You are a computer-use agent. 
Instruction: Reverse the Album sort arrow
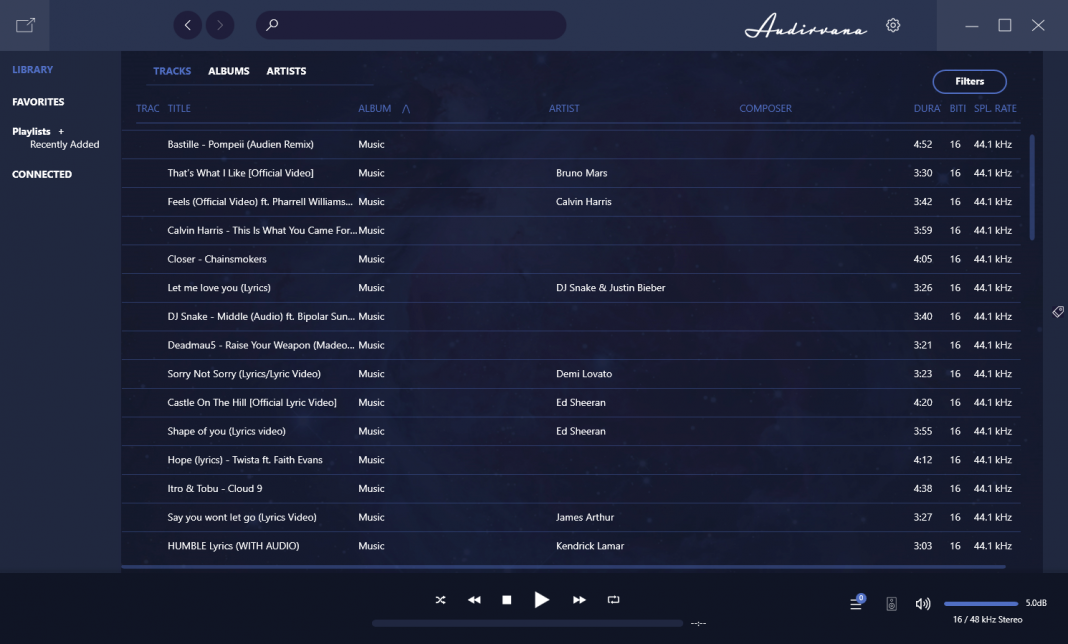tap(406, 108)
